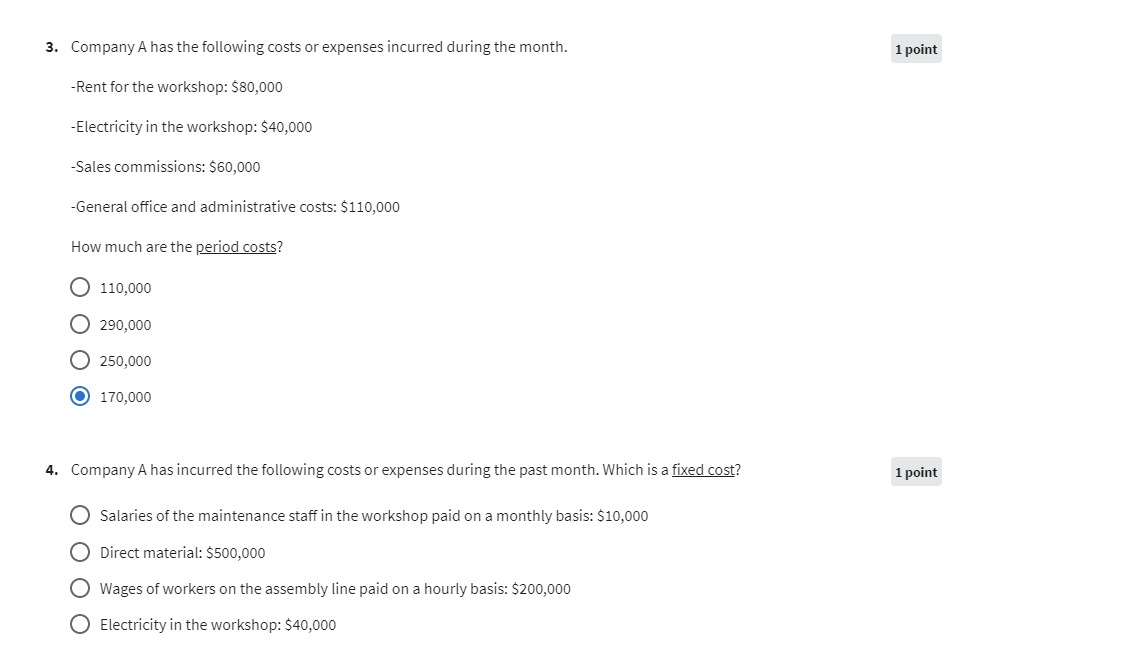Click the 1 point badge on question 3
This screenshot has height=655, width=1140.
(x=915, y=48)
